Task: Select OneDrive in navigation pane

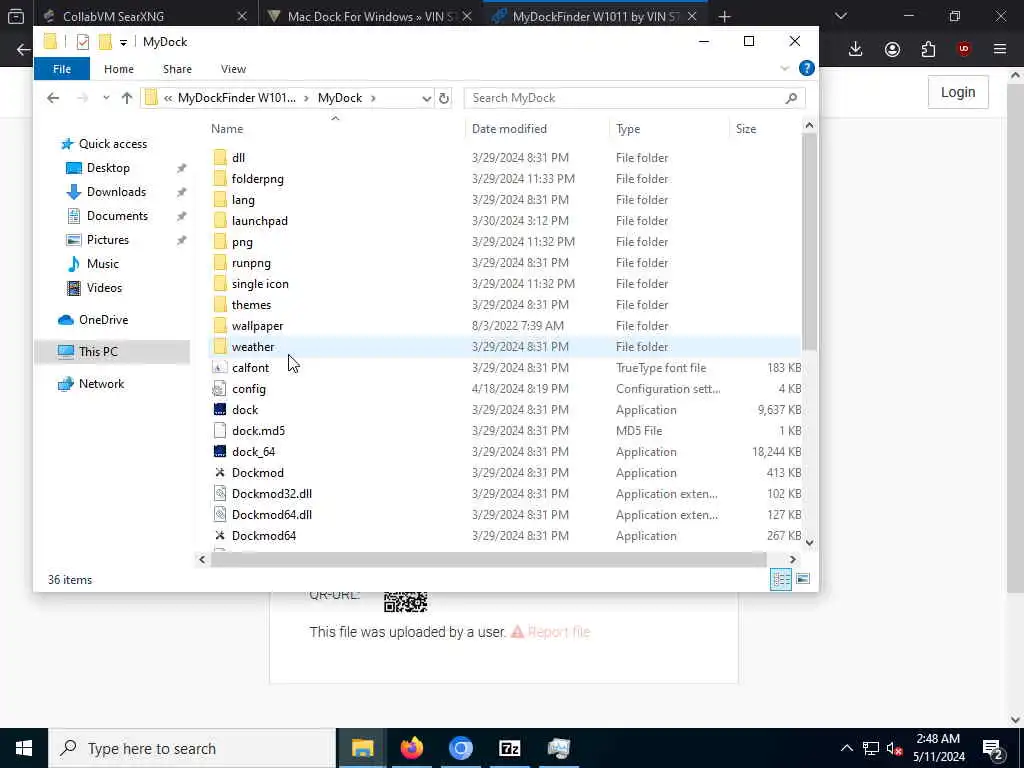Action: tap(103, 319)
